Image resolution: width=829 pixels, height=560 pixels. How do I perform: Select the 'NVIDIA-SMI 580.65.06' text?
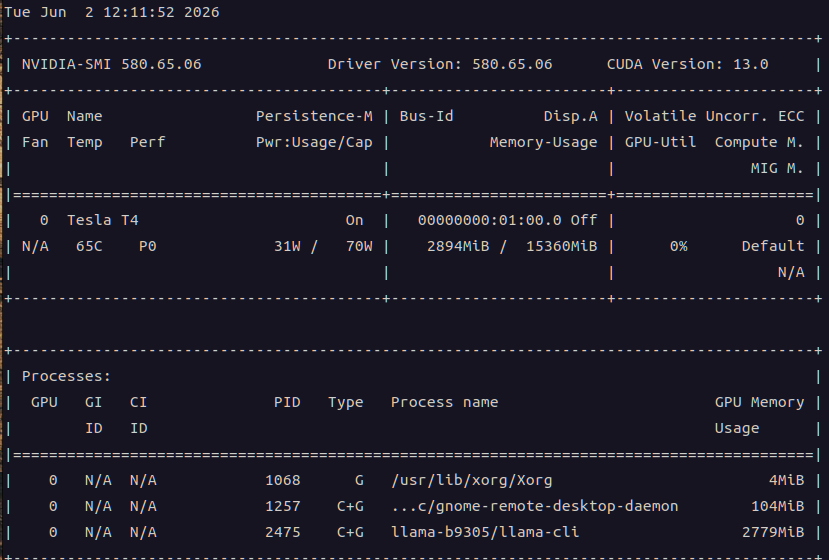(112, 65)
